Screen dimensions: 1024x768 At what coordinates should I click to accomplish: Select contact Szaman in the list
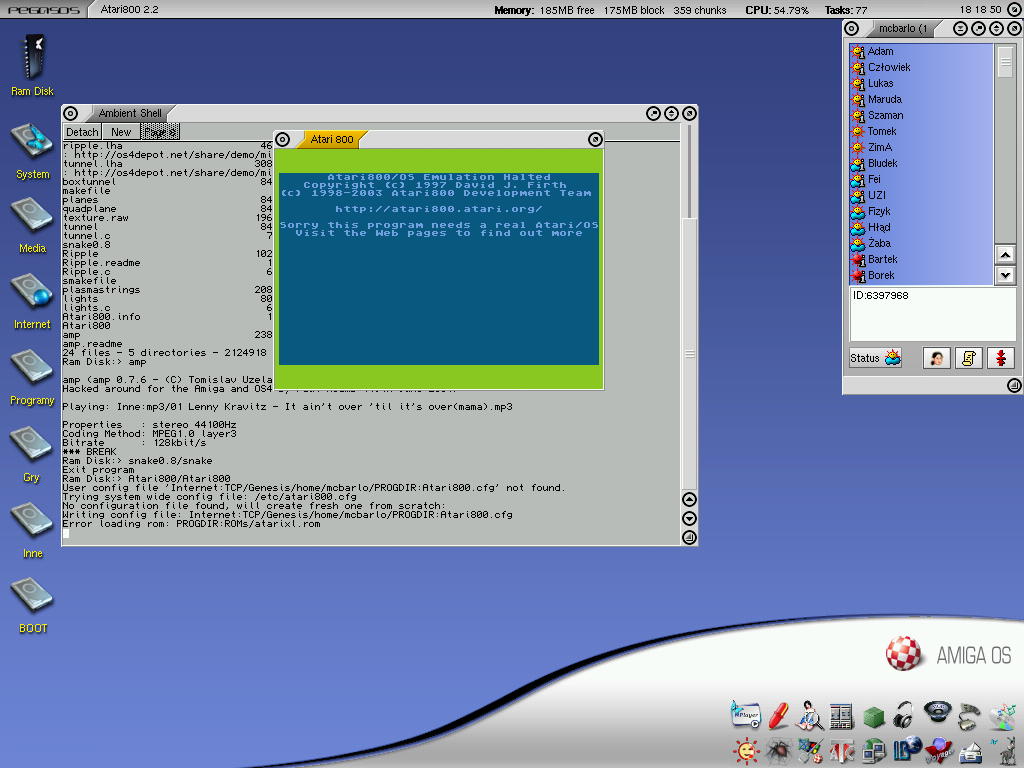pos(921,116)
